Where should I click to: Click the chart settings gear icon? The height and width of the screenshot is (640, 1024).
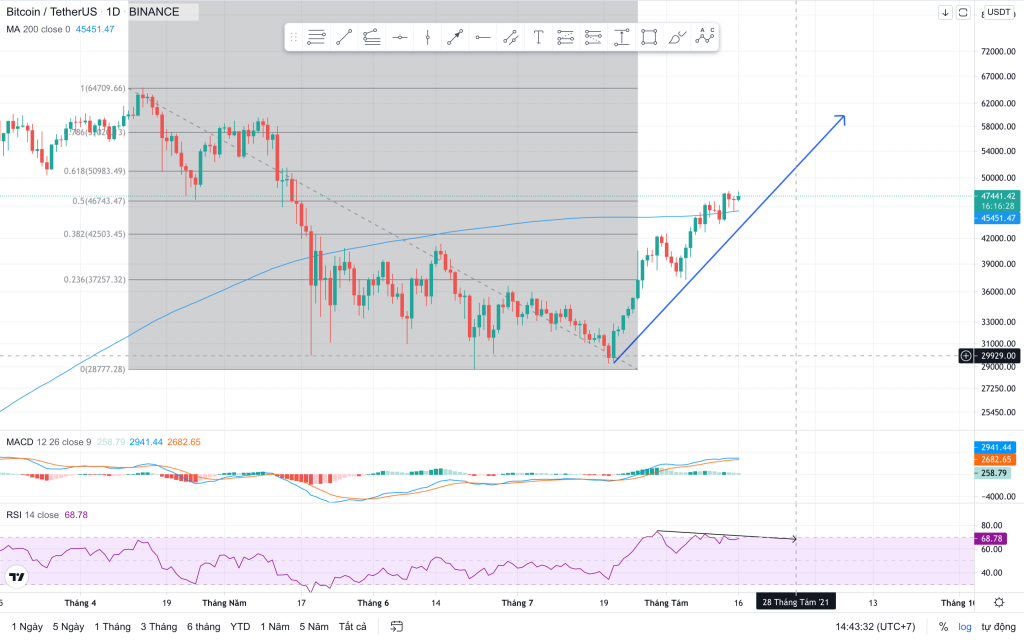[998, 603]
